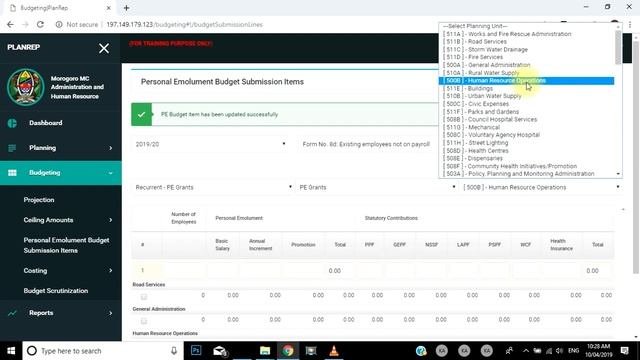The height and width of the screenshot is (360, 640).
Task: Click the Chrome taskbar icon
Action: click(288, 351)
